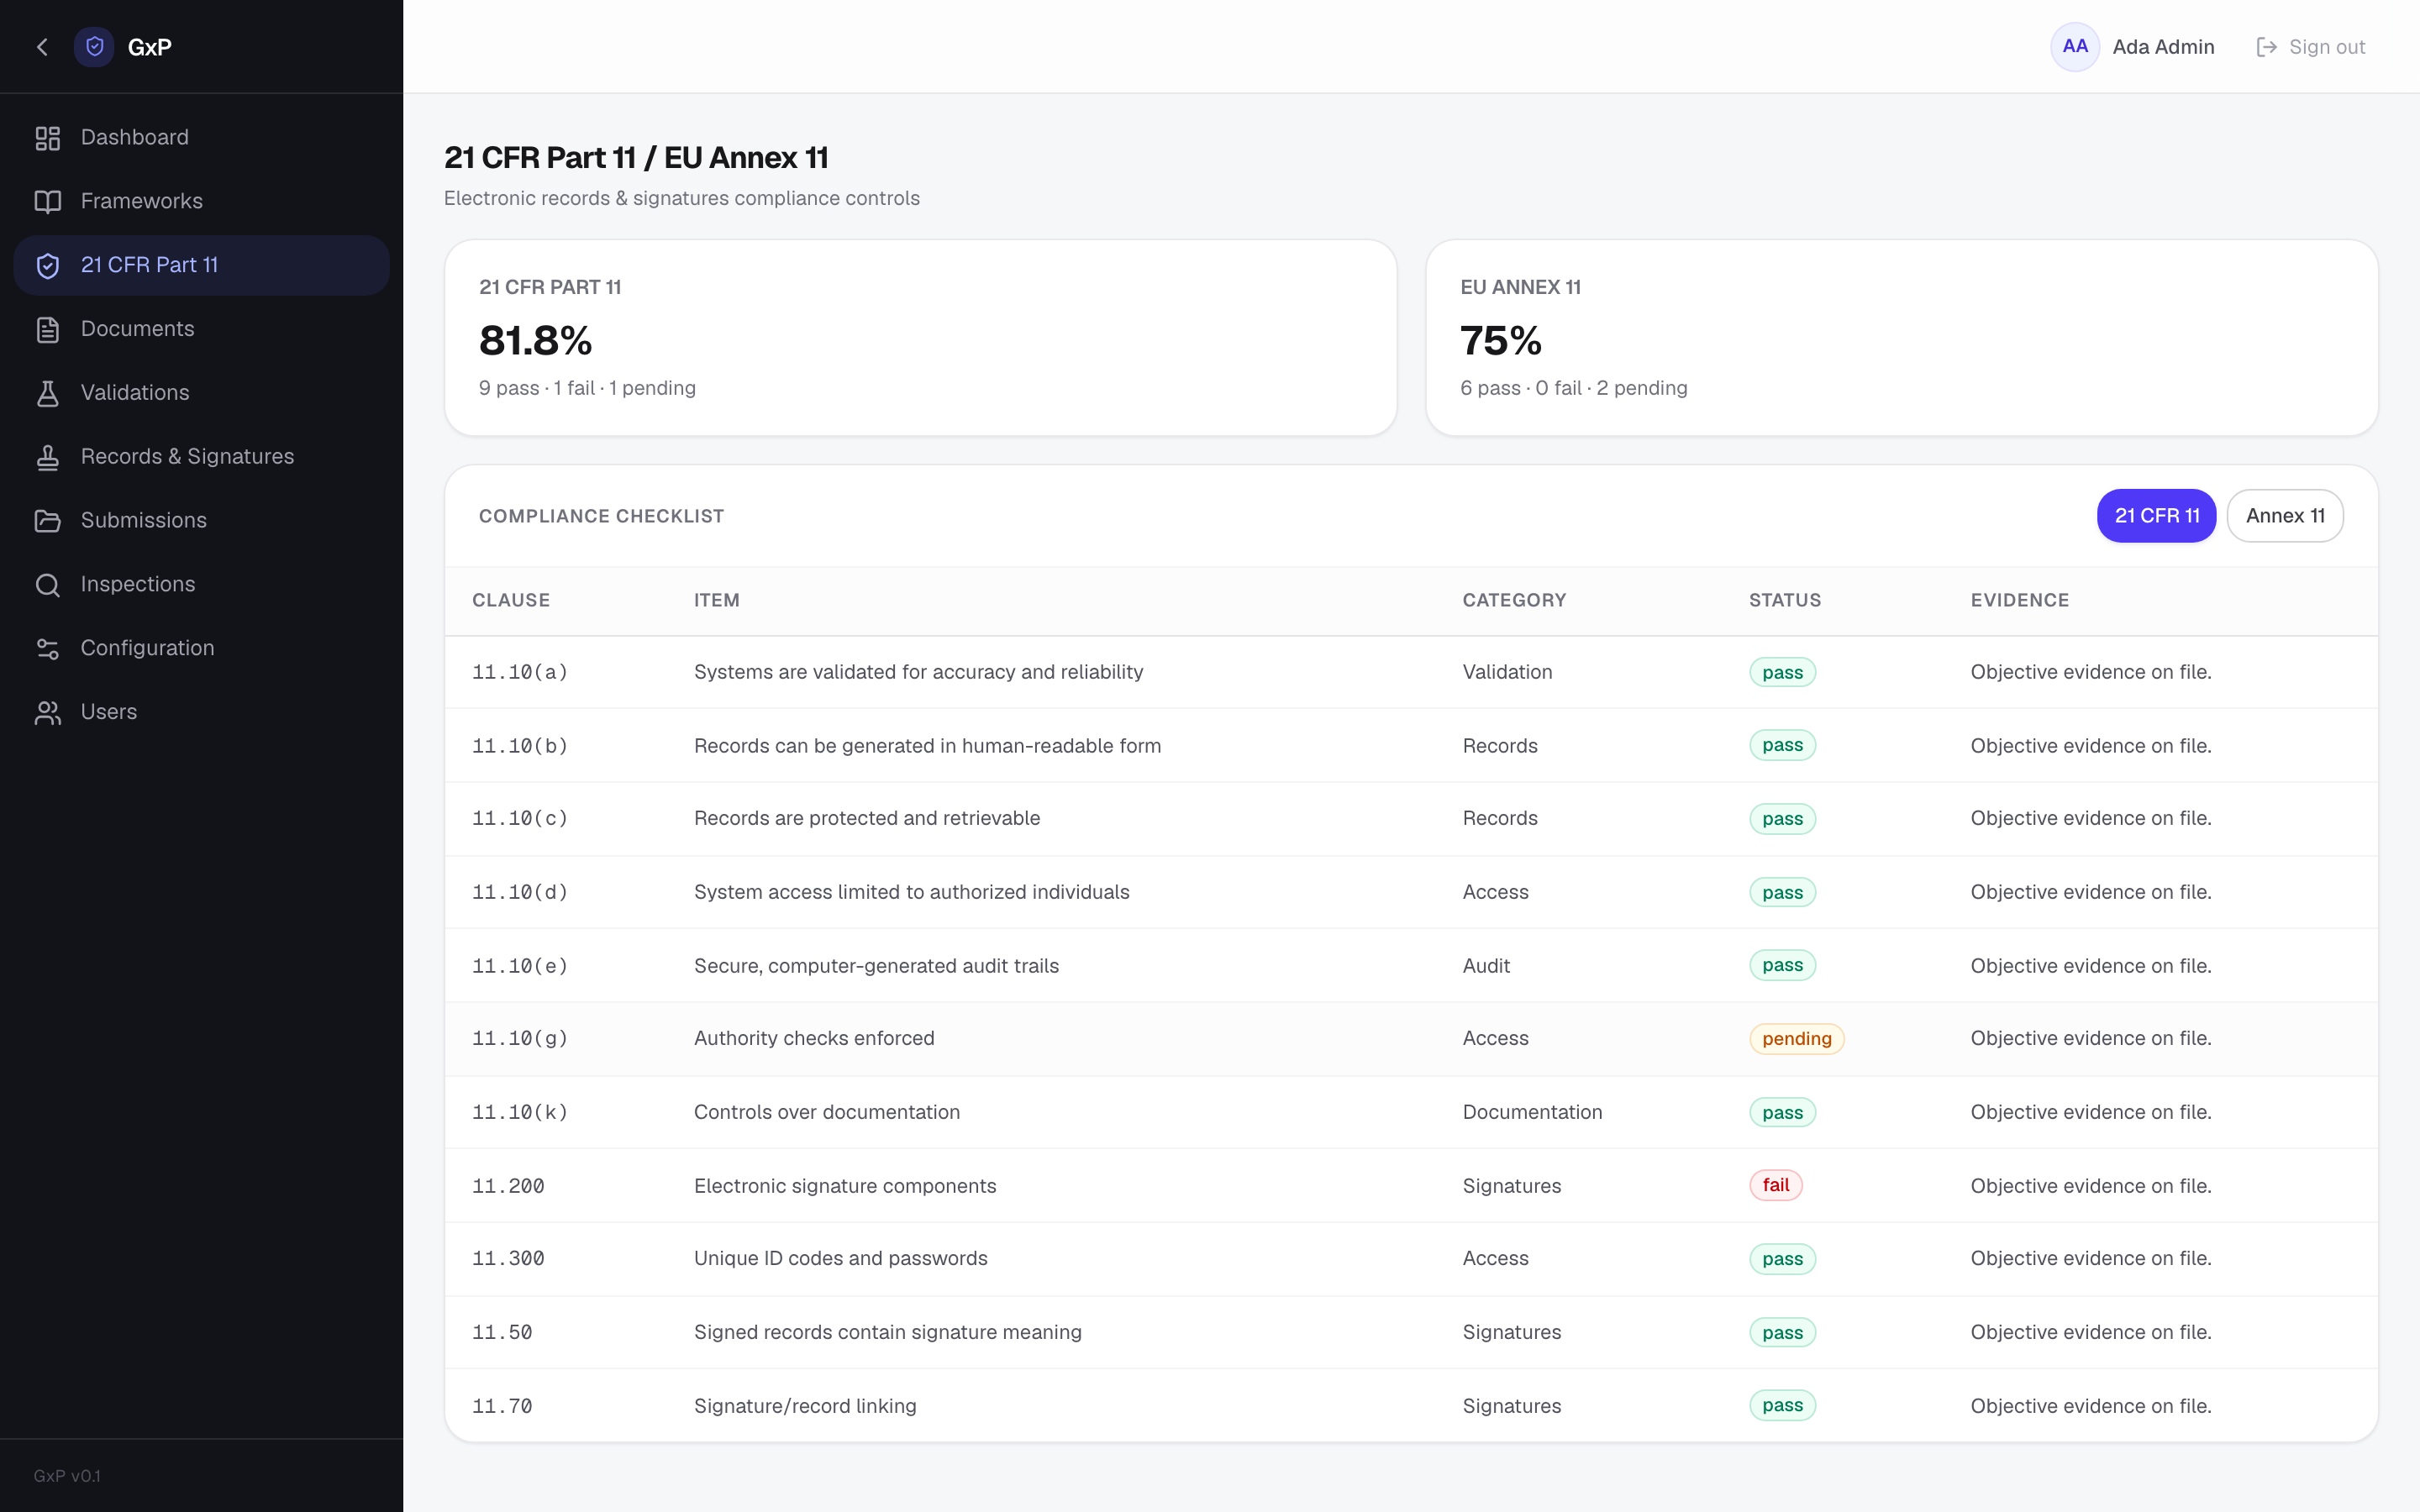This screenshot has height=1512, width=2420.
Task: Click clause 11.10(a) cell
Action: 520,672
